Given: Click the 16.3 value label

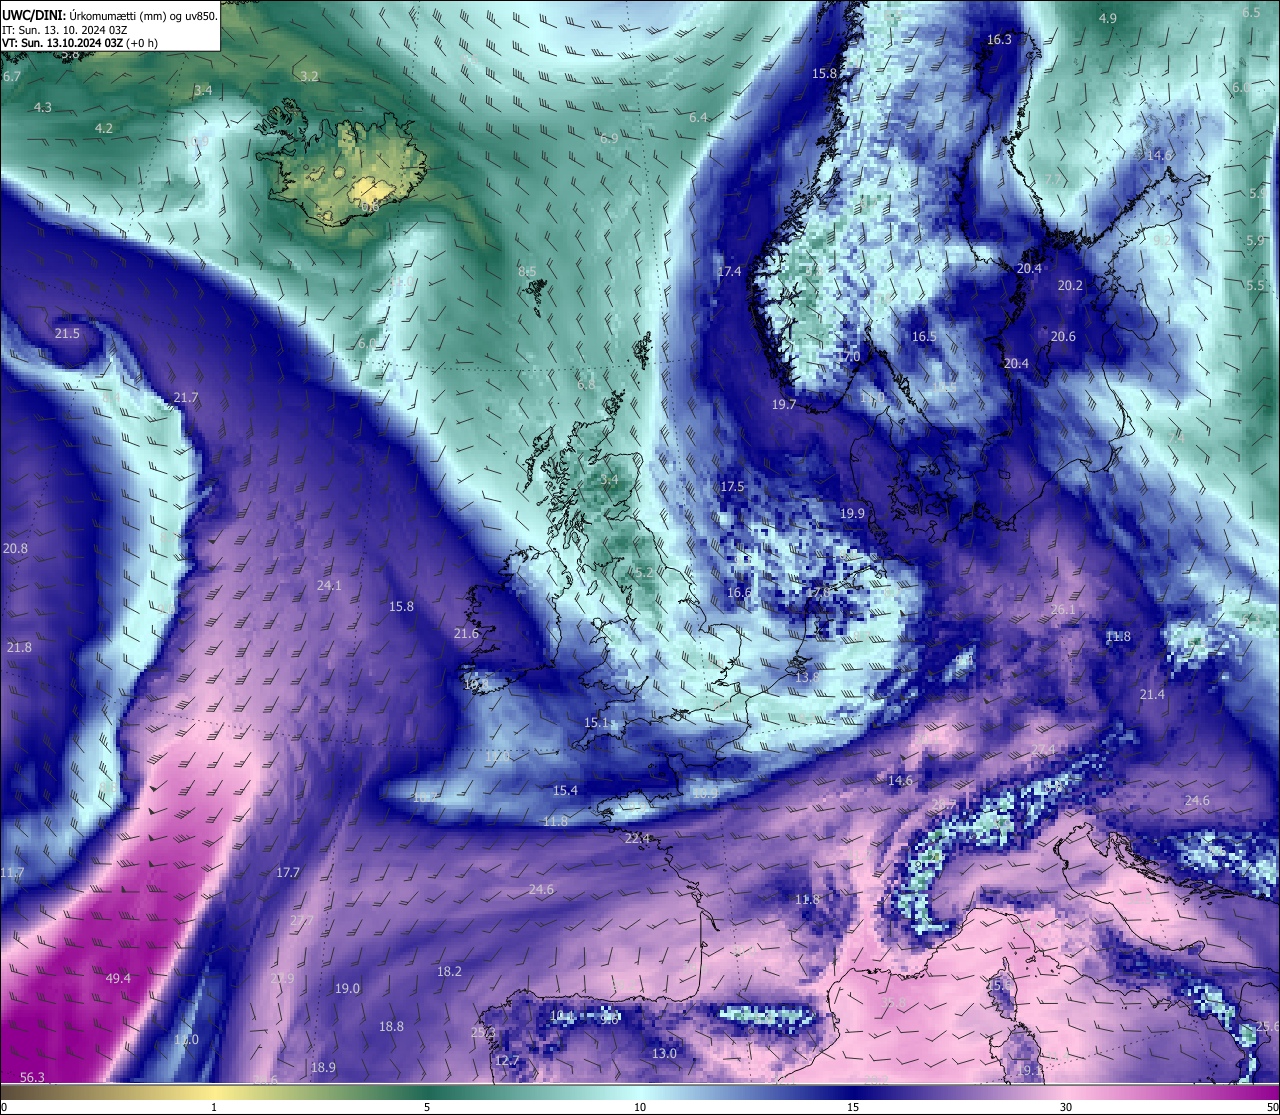Looking at the screenshot, I should click(x=999, y=40).
